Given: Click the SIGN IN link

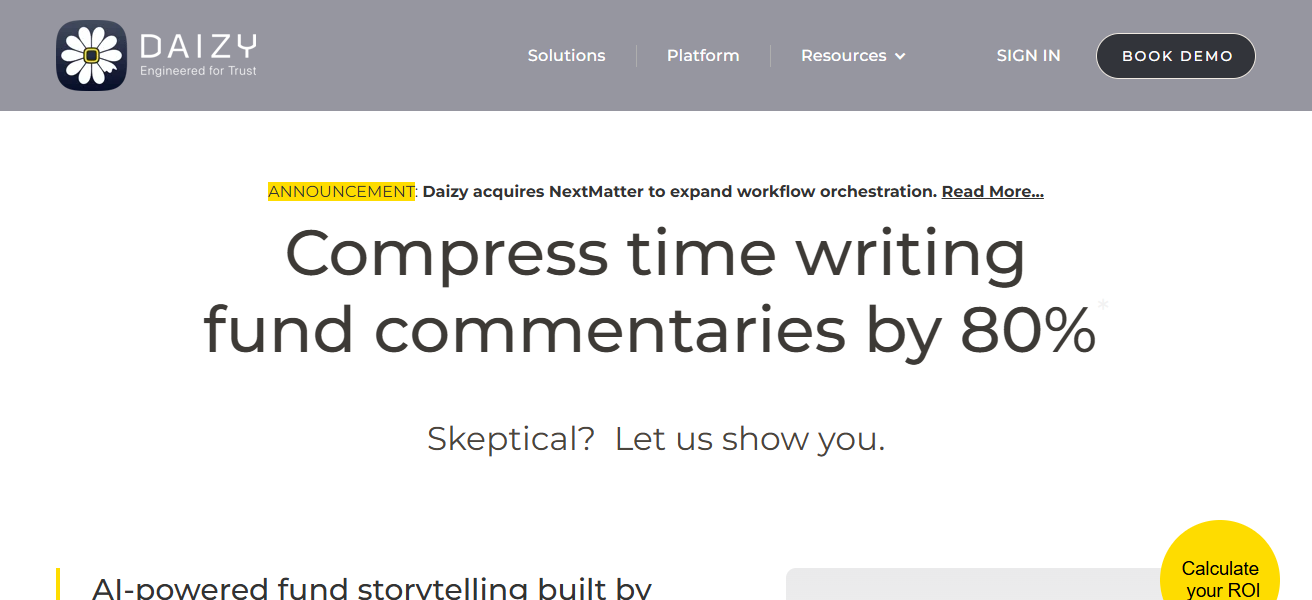Looking at the screenshot, I should (1028, 56).
